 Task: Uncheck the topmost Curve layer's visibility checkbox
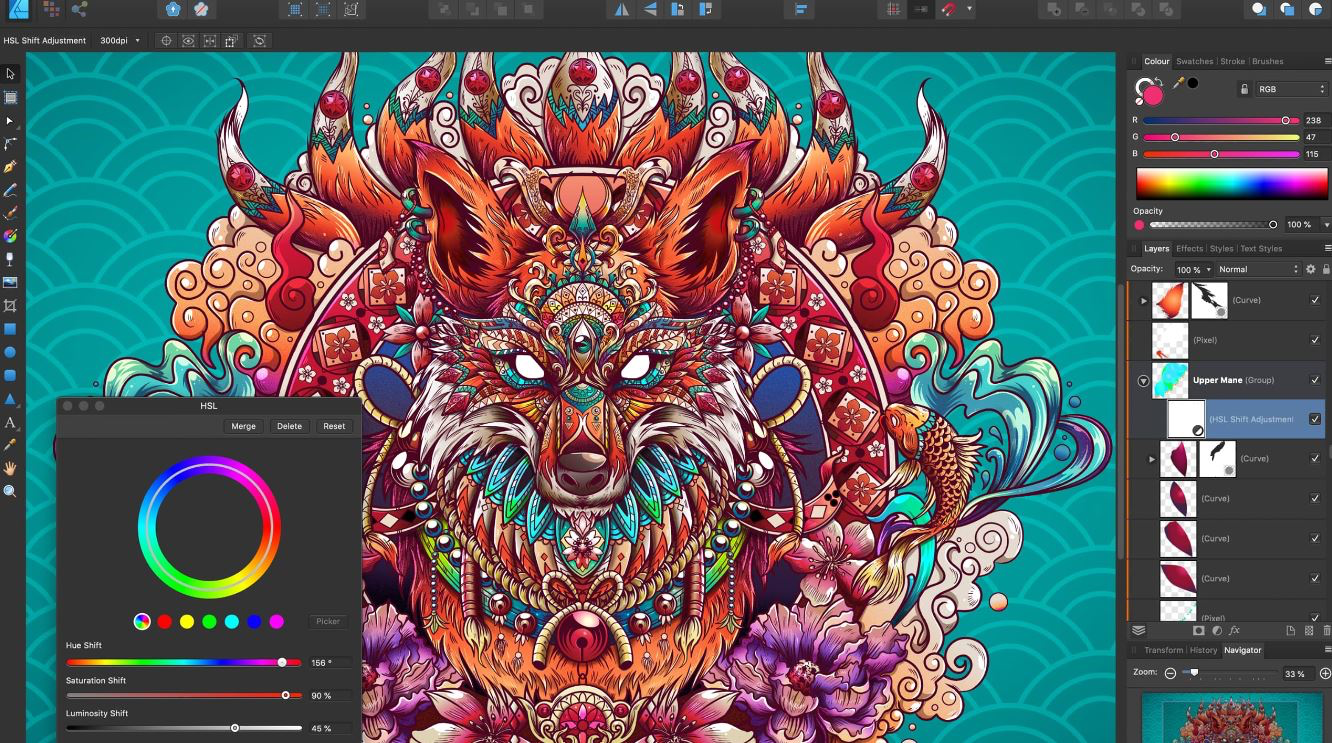click(x=1313, y=300)
